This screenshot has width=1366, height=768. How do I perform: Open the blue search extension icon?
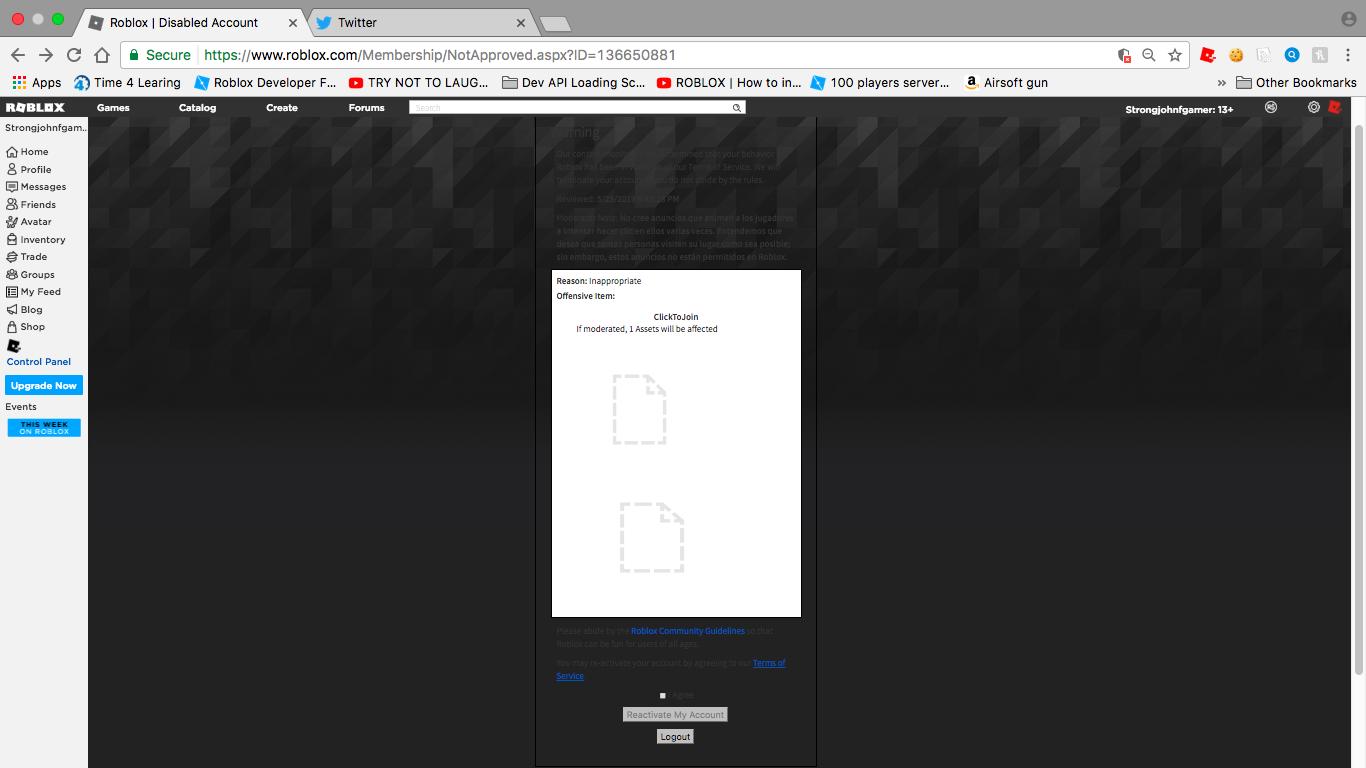pyautogui.click(x=1292, y=55)
